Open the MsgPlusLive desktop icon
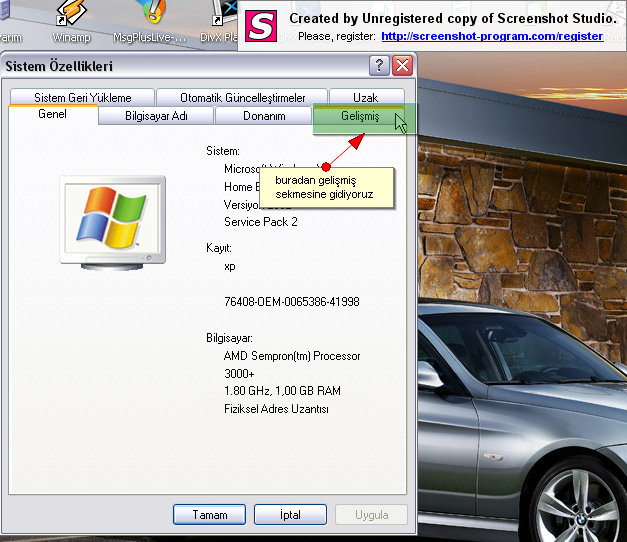This screenshot has width=627, height=542. coord(150,20)
